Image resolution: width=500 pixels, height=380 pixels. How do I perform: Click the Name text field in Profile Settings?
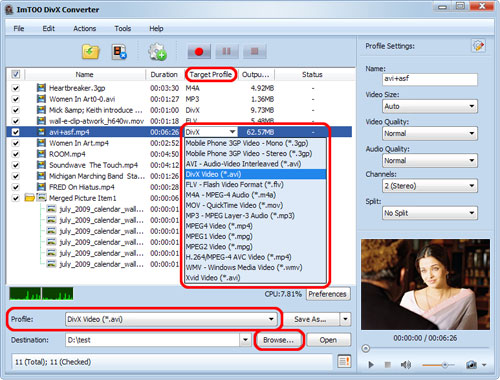click(x=430, y=79)
